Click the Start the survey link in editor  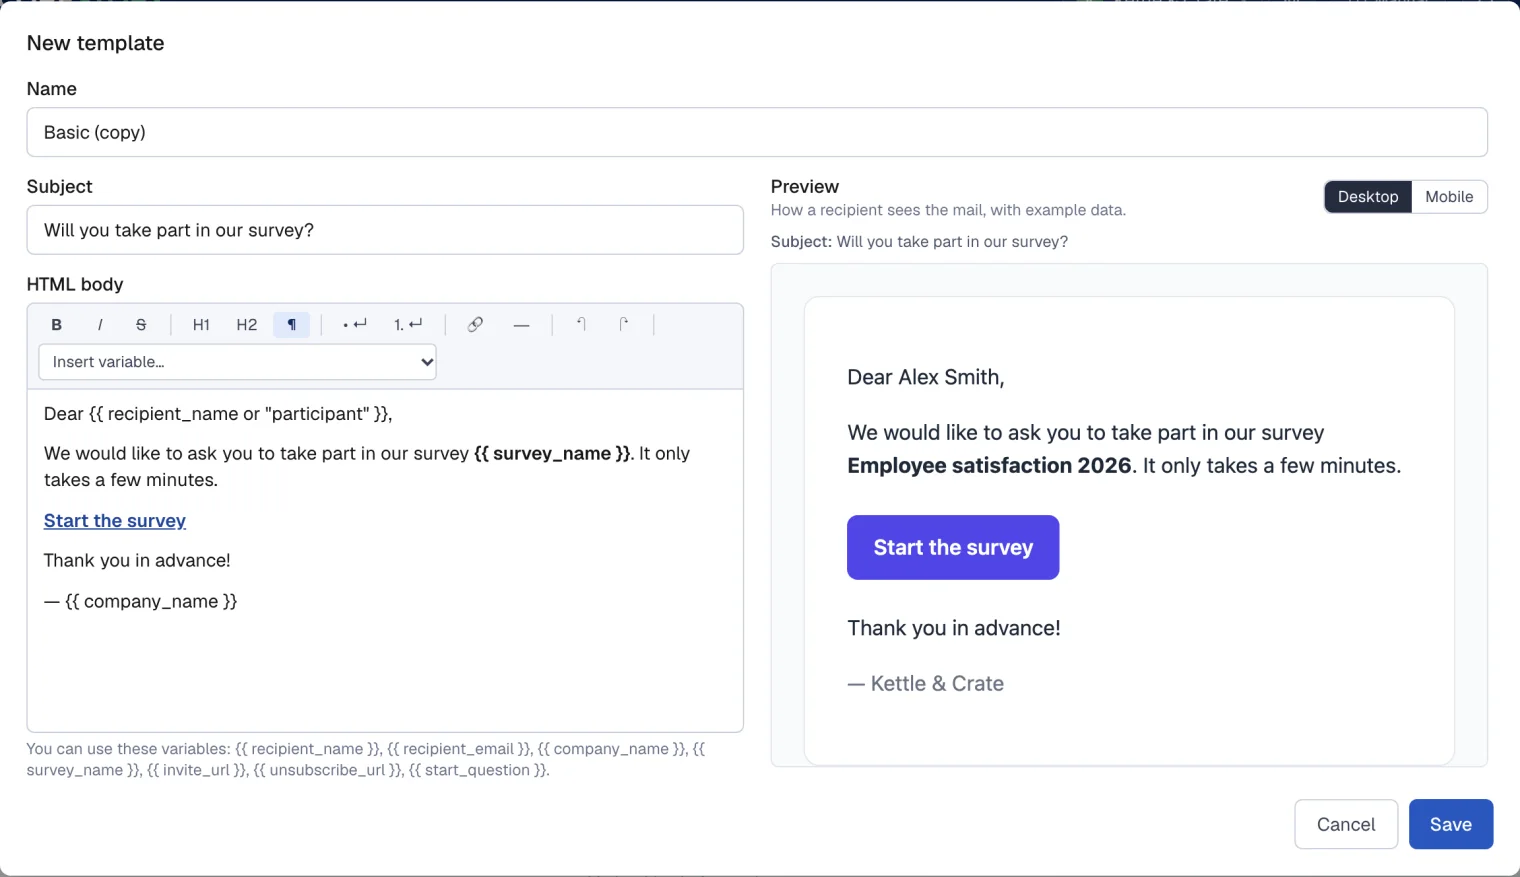[115, 521]
